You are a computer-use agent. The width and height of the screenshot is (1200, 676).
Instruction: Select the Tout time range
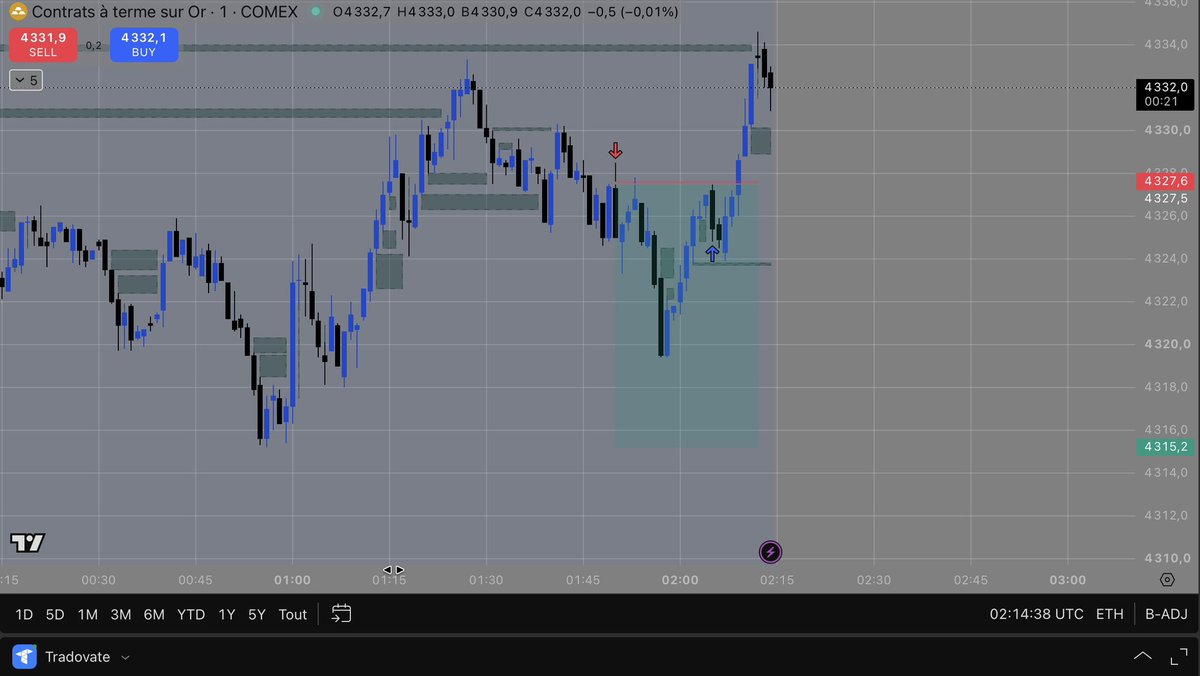pos(293,614)
